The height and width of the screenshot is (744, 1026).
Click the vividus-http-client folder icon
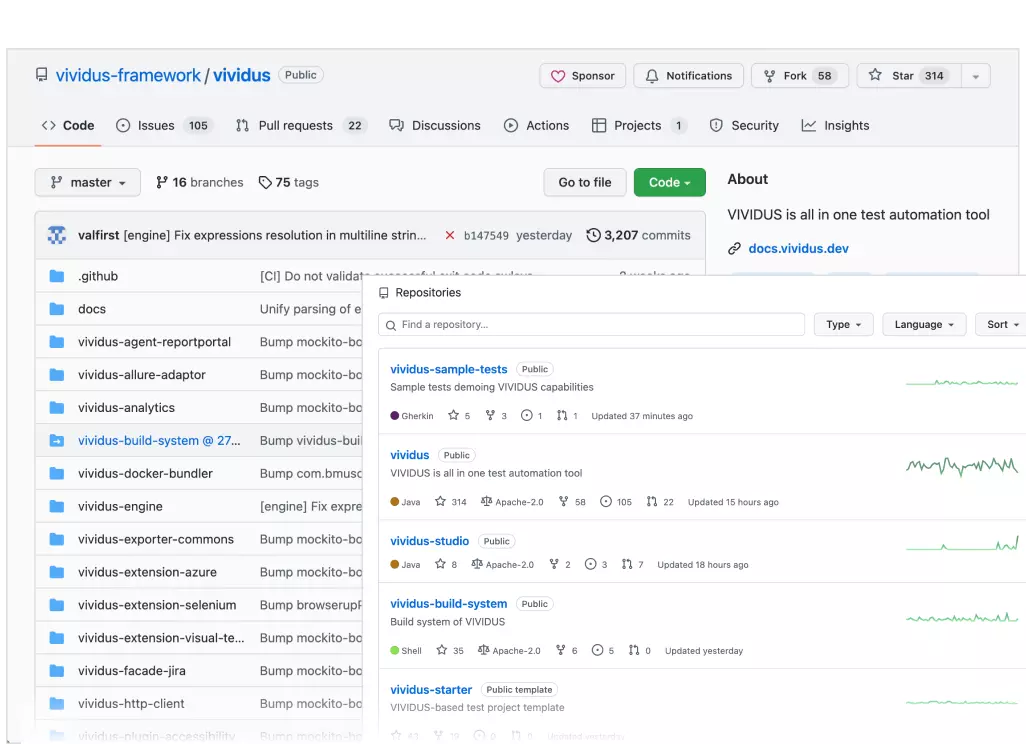tap(57, 703)
